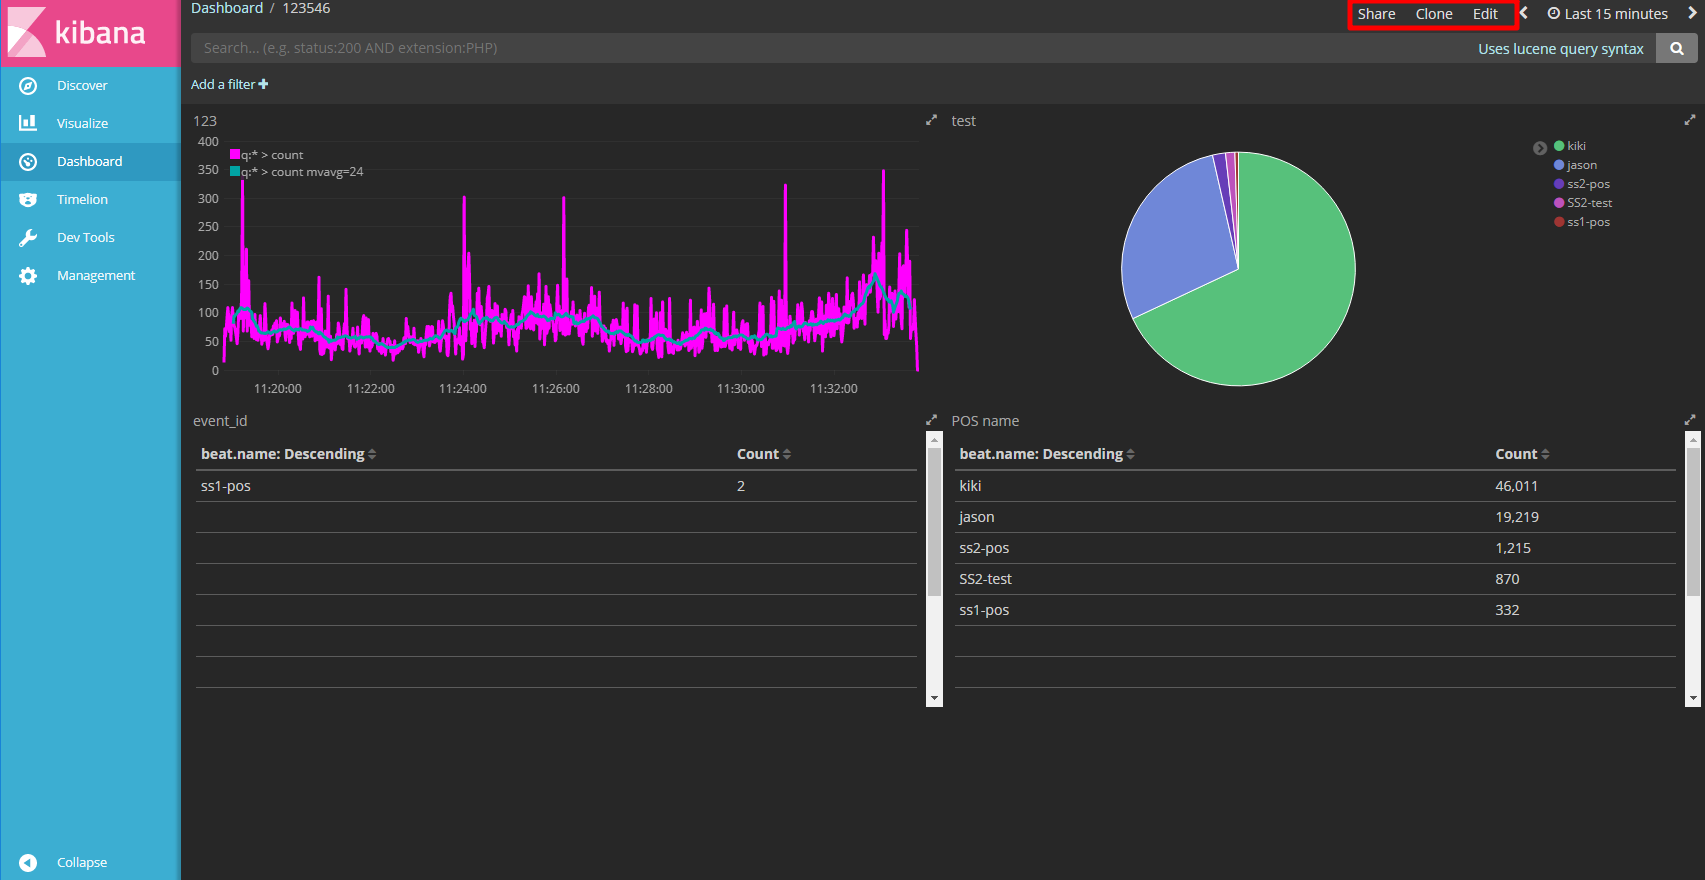
Task: Open Management via the gear icon
Action: coord(28,276)
